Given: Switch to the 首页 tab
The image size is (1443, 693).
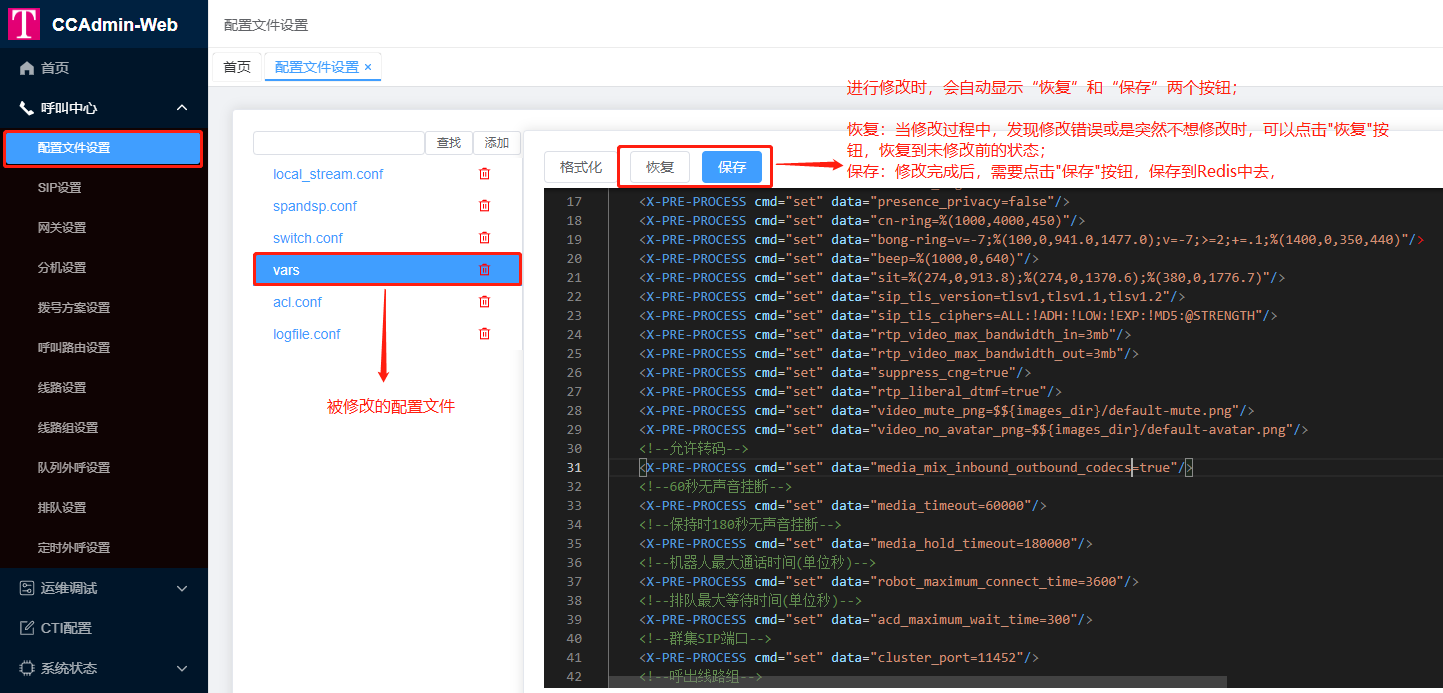Looking at the screenshot, I should point(237,67).
